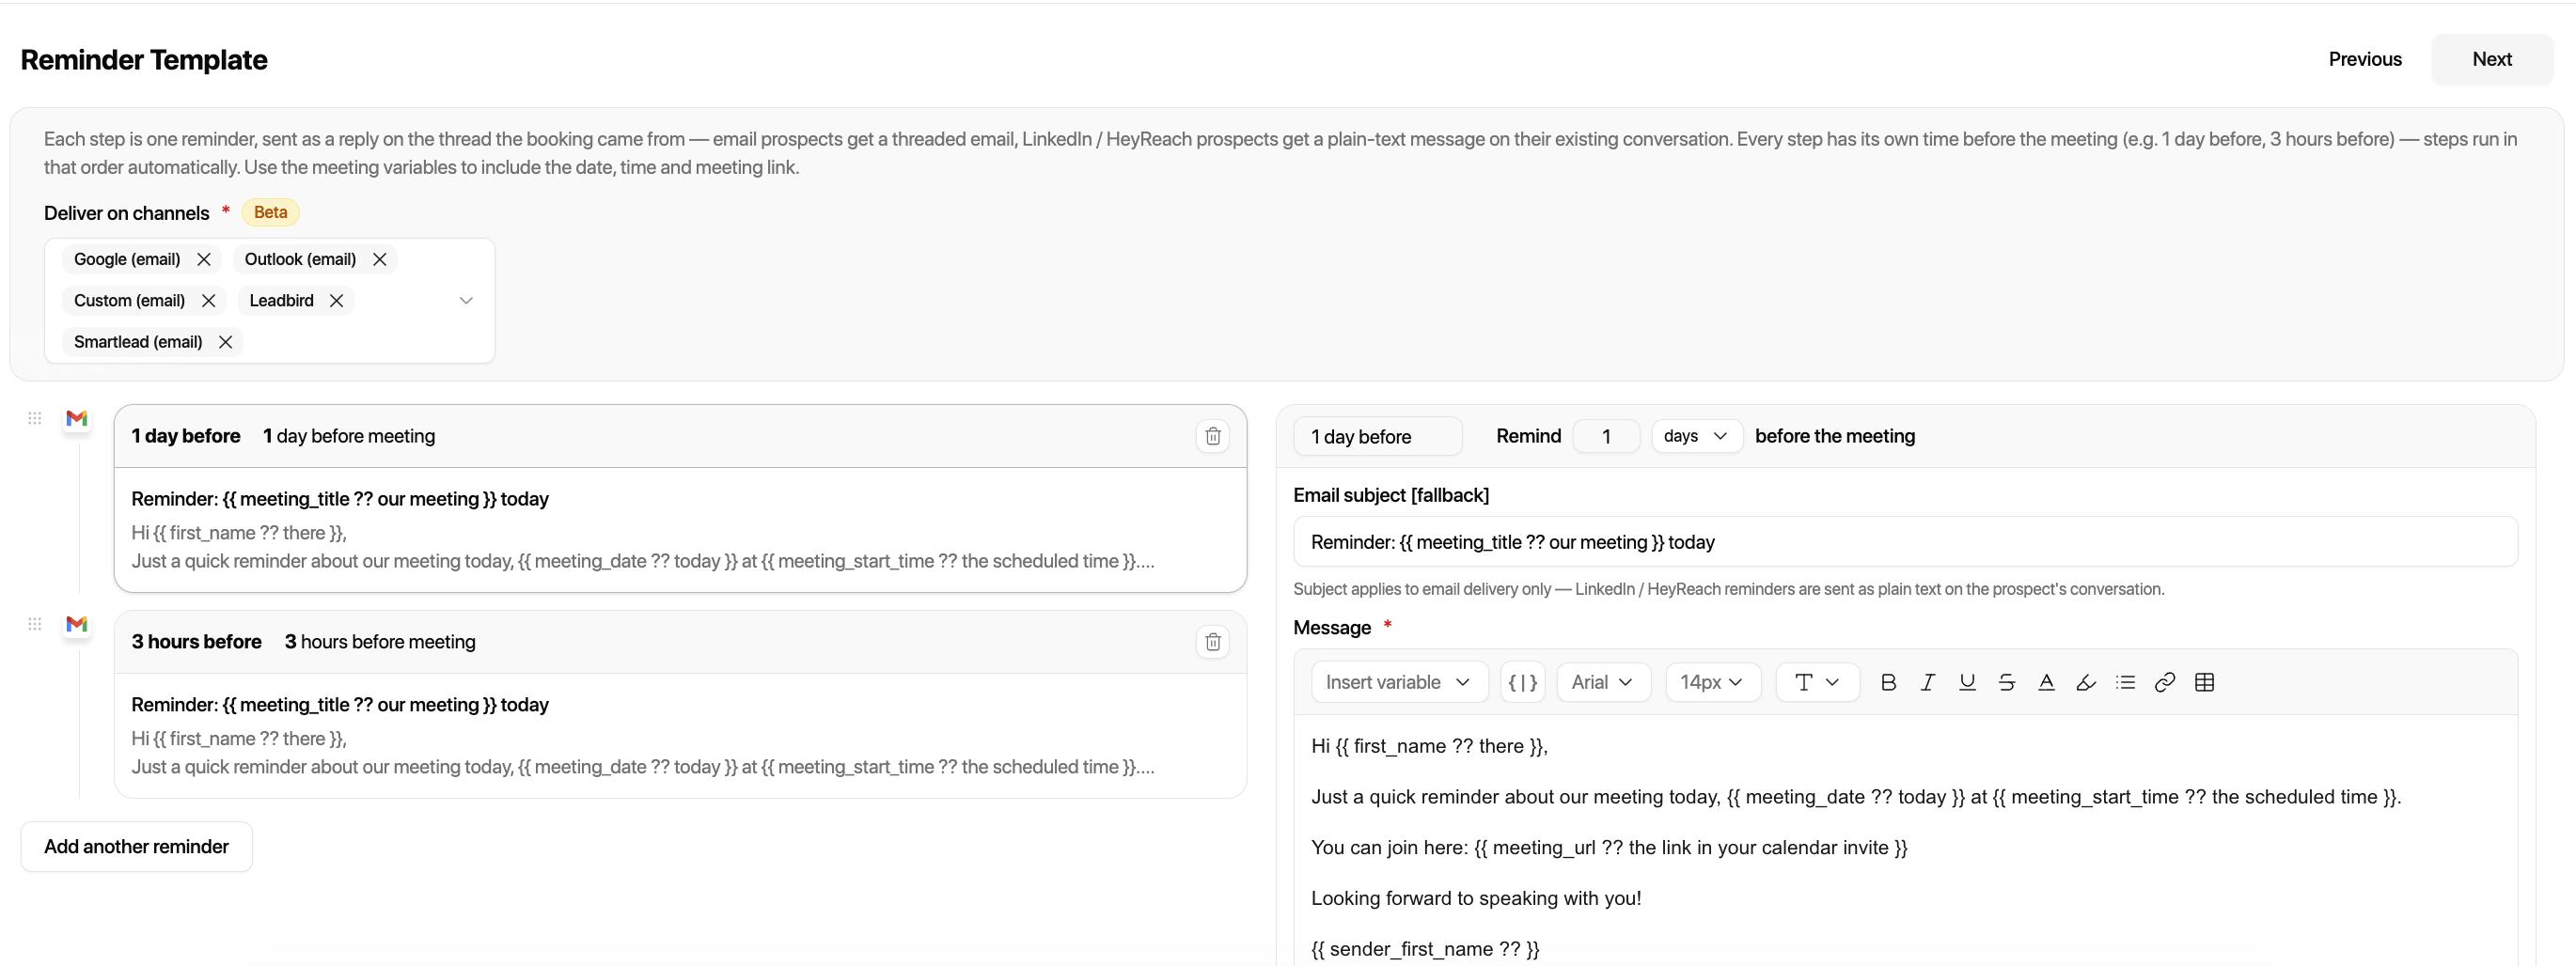Viewport: 2576px width, 966px height.
Task: Click the Remind number input
Action: pyautogui.click(x=1606, y=436)
